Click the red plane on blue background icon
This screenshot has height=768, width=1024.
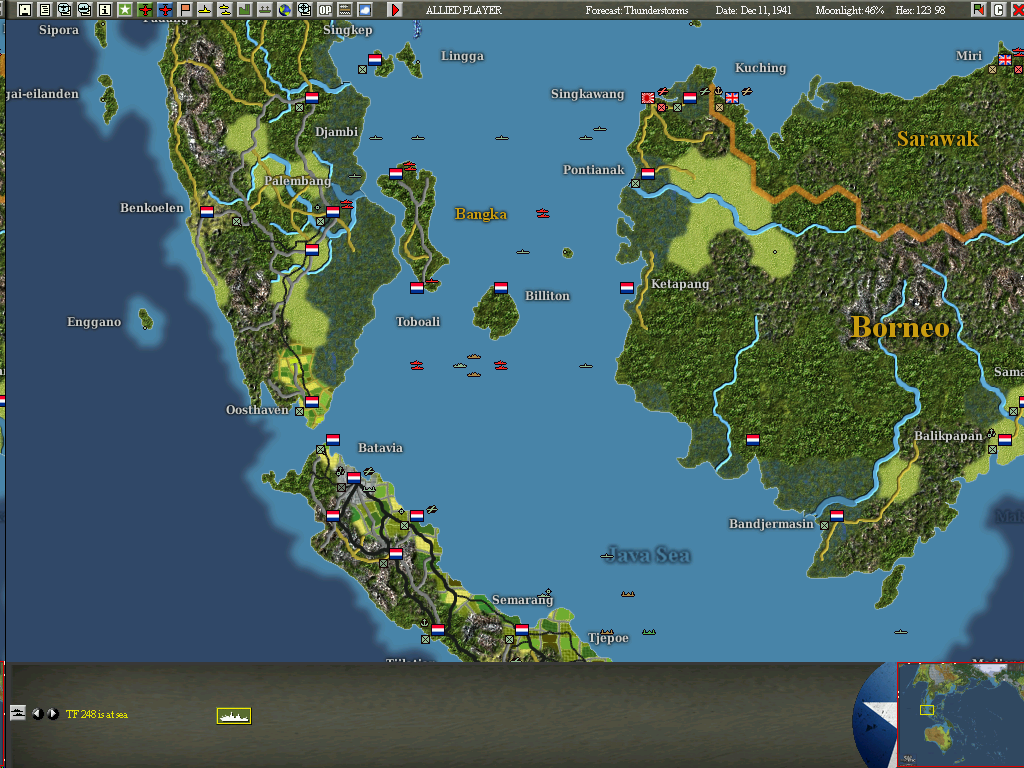point(165,10)
